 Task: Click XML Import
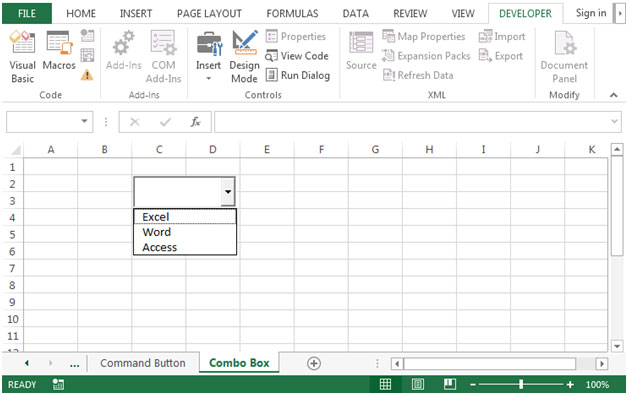[x=502, y=36]
